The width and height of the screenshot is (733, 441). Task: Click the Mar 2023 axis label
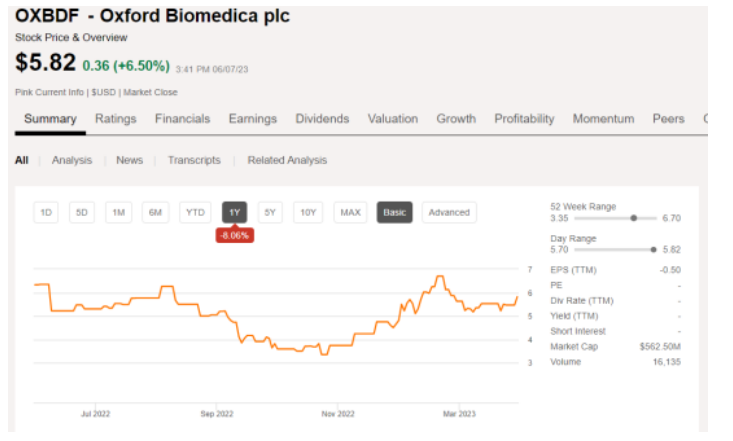tap(459, 414)
